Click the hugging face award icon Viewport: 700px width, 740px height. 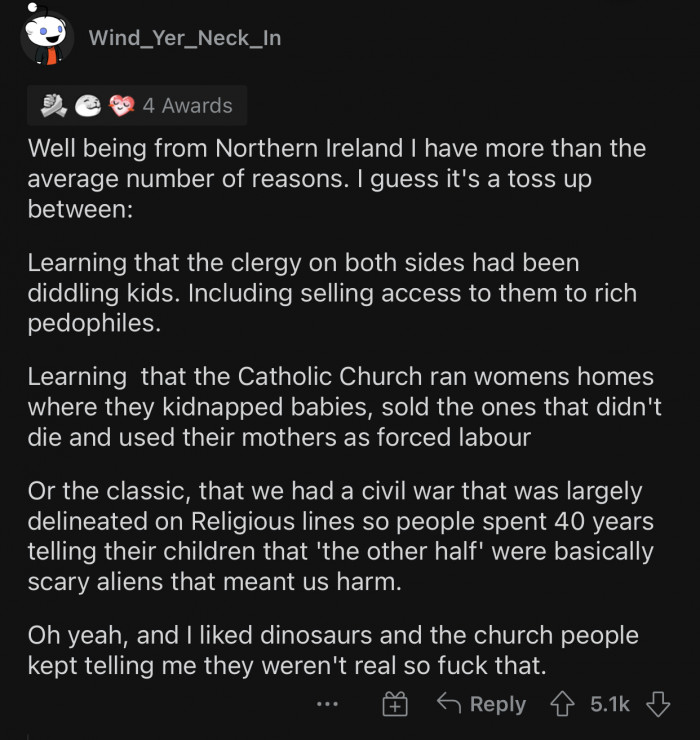(88, 105)
